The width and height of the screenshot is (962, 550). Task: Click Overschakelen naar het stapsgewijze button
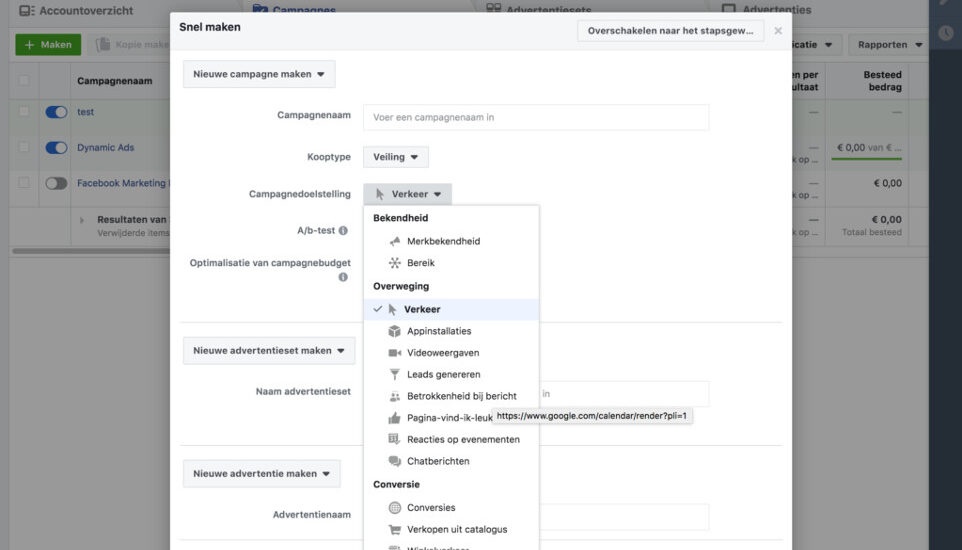point(671,31)
